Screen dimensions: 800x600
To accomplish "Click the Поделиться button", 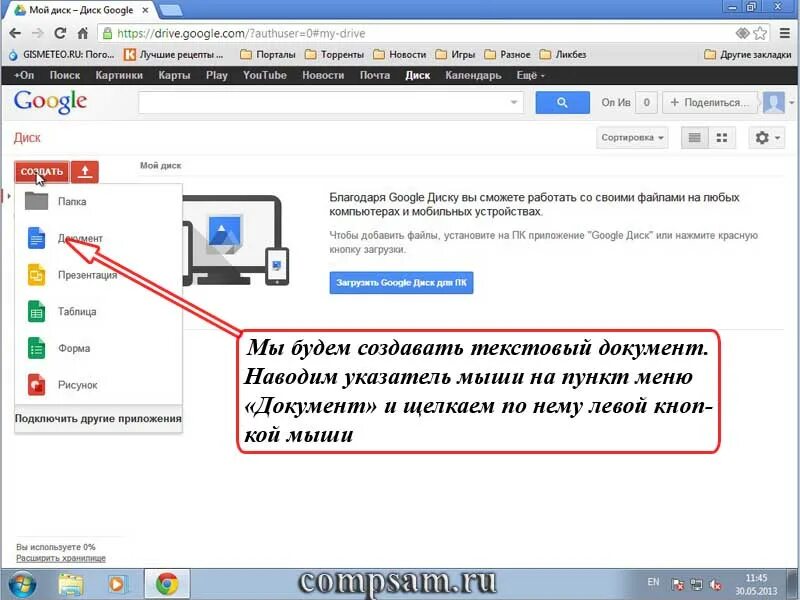I will pyautogui.click(x=709, y=103).
